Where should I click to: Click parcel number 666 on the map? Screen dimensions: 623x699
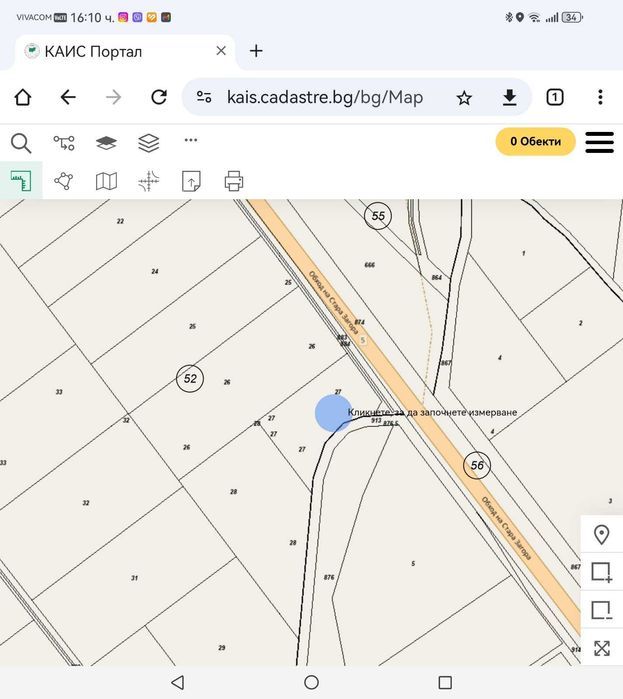(x=369, y=265)
